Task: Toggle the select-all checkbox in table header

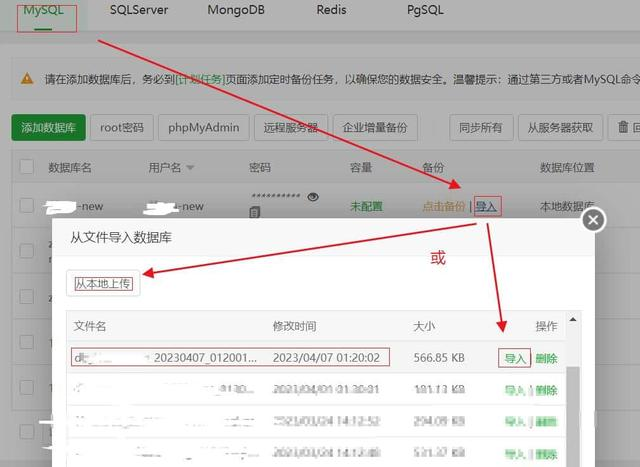Action: 27,167
